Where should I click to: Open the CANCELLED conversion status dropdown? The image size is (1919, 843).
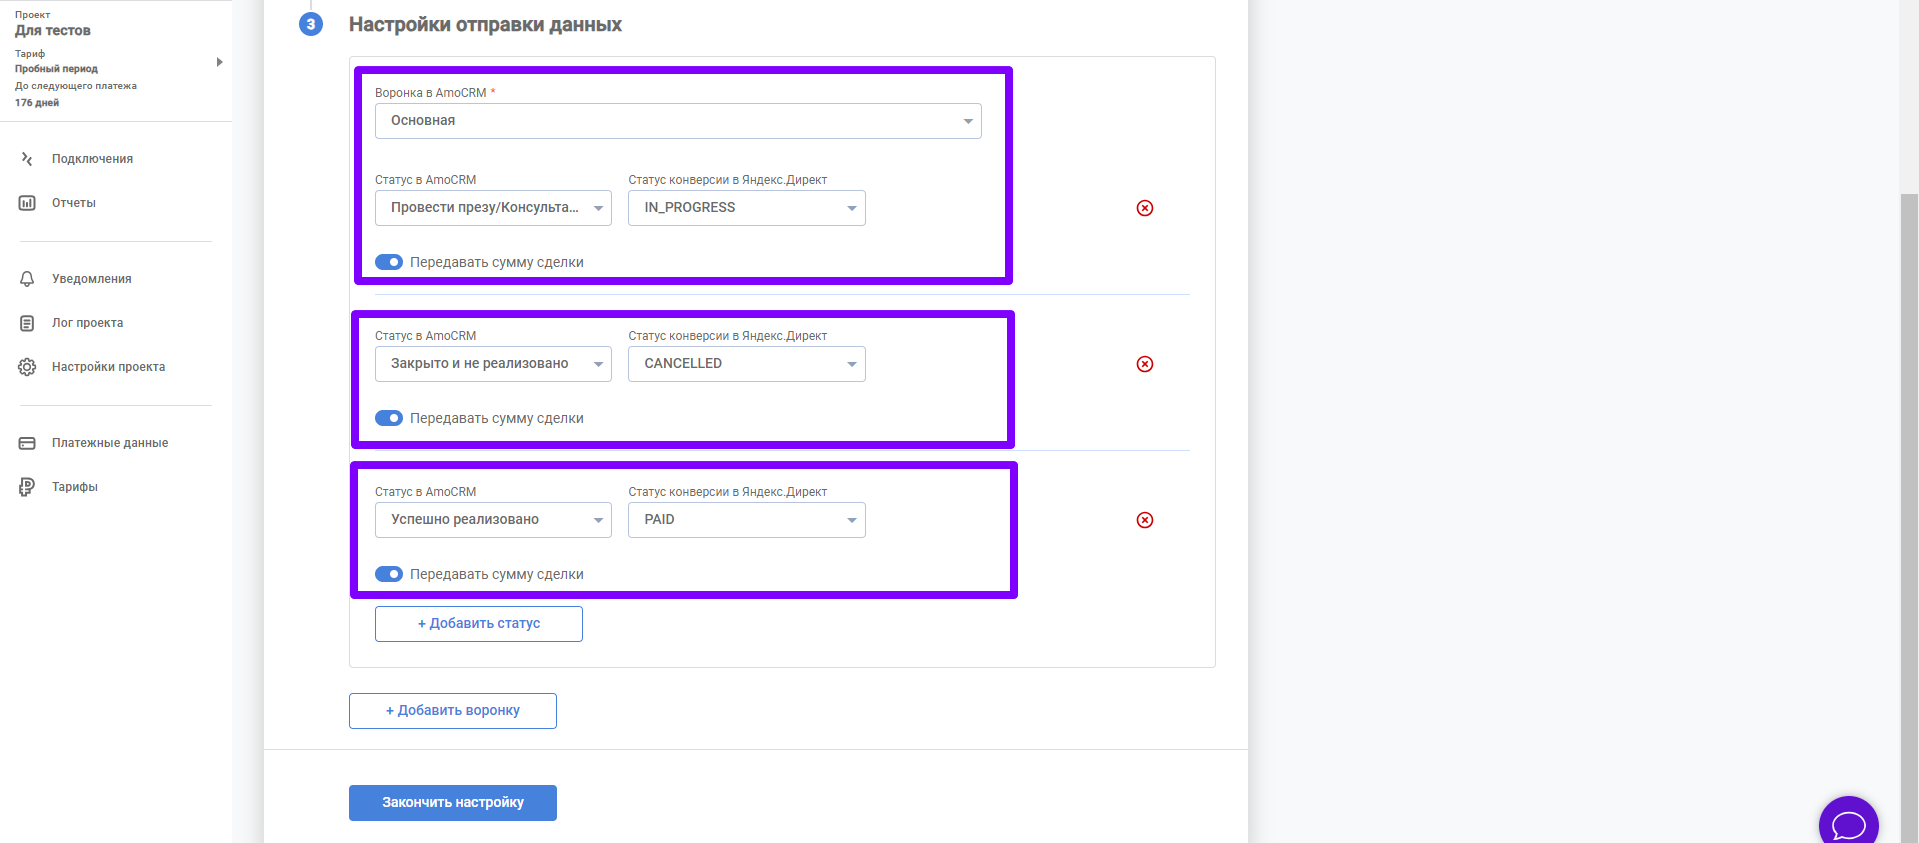[x=747, y=364]
